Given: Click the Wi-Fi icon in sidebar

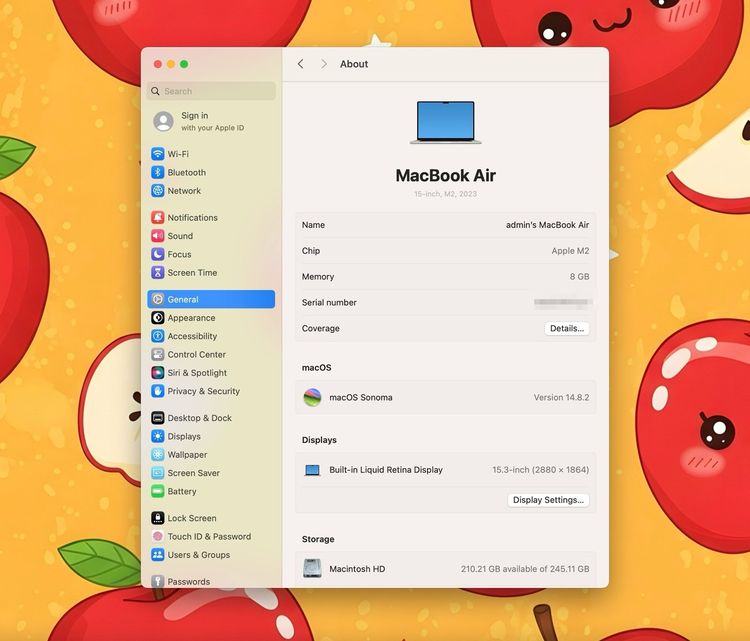Looking at the screenshot, I should click(157, 154).
